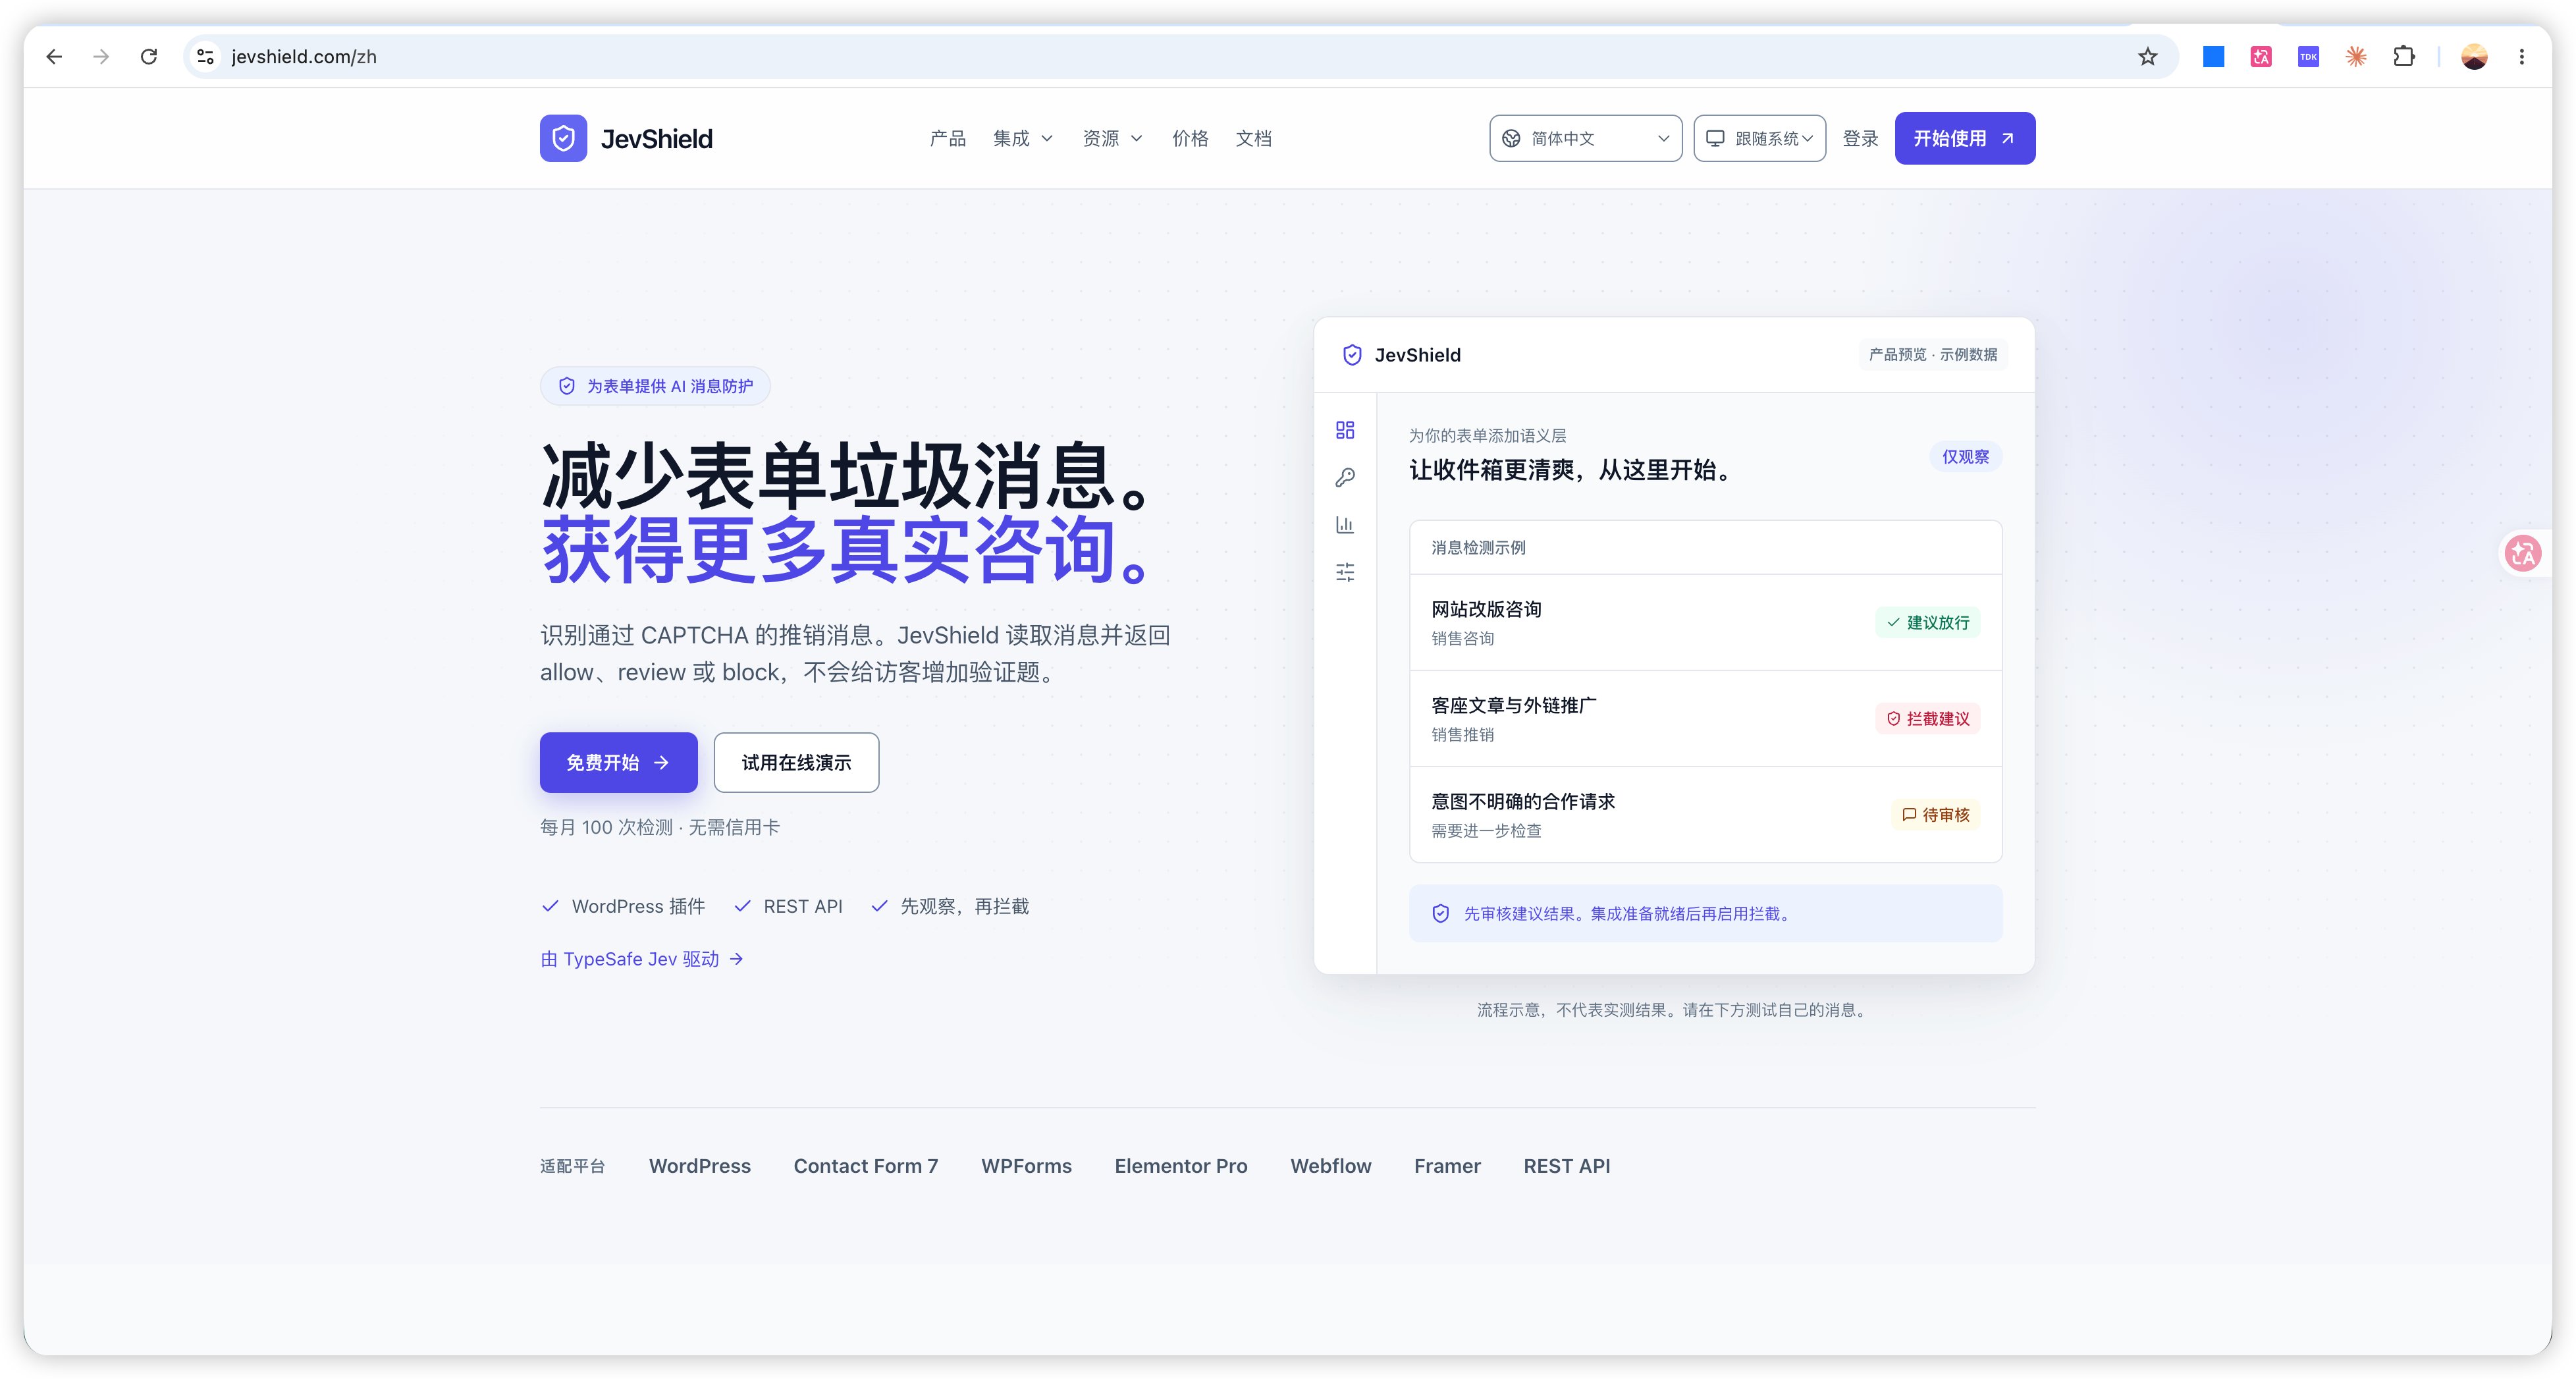Screen dimensions: 2576x1379
Task: Open the Chrome profile avatar
Action: click(2475, 57)
